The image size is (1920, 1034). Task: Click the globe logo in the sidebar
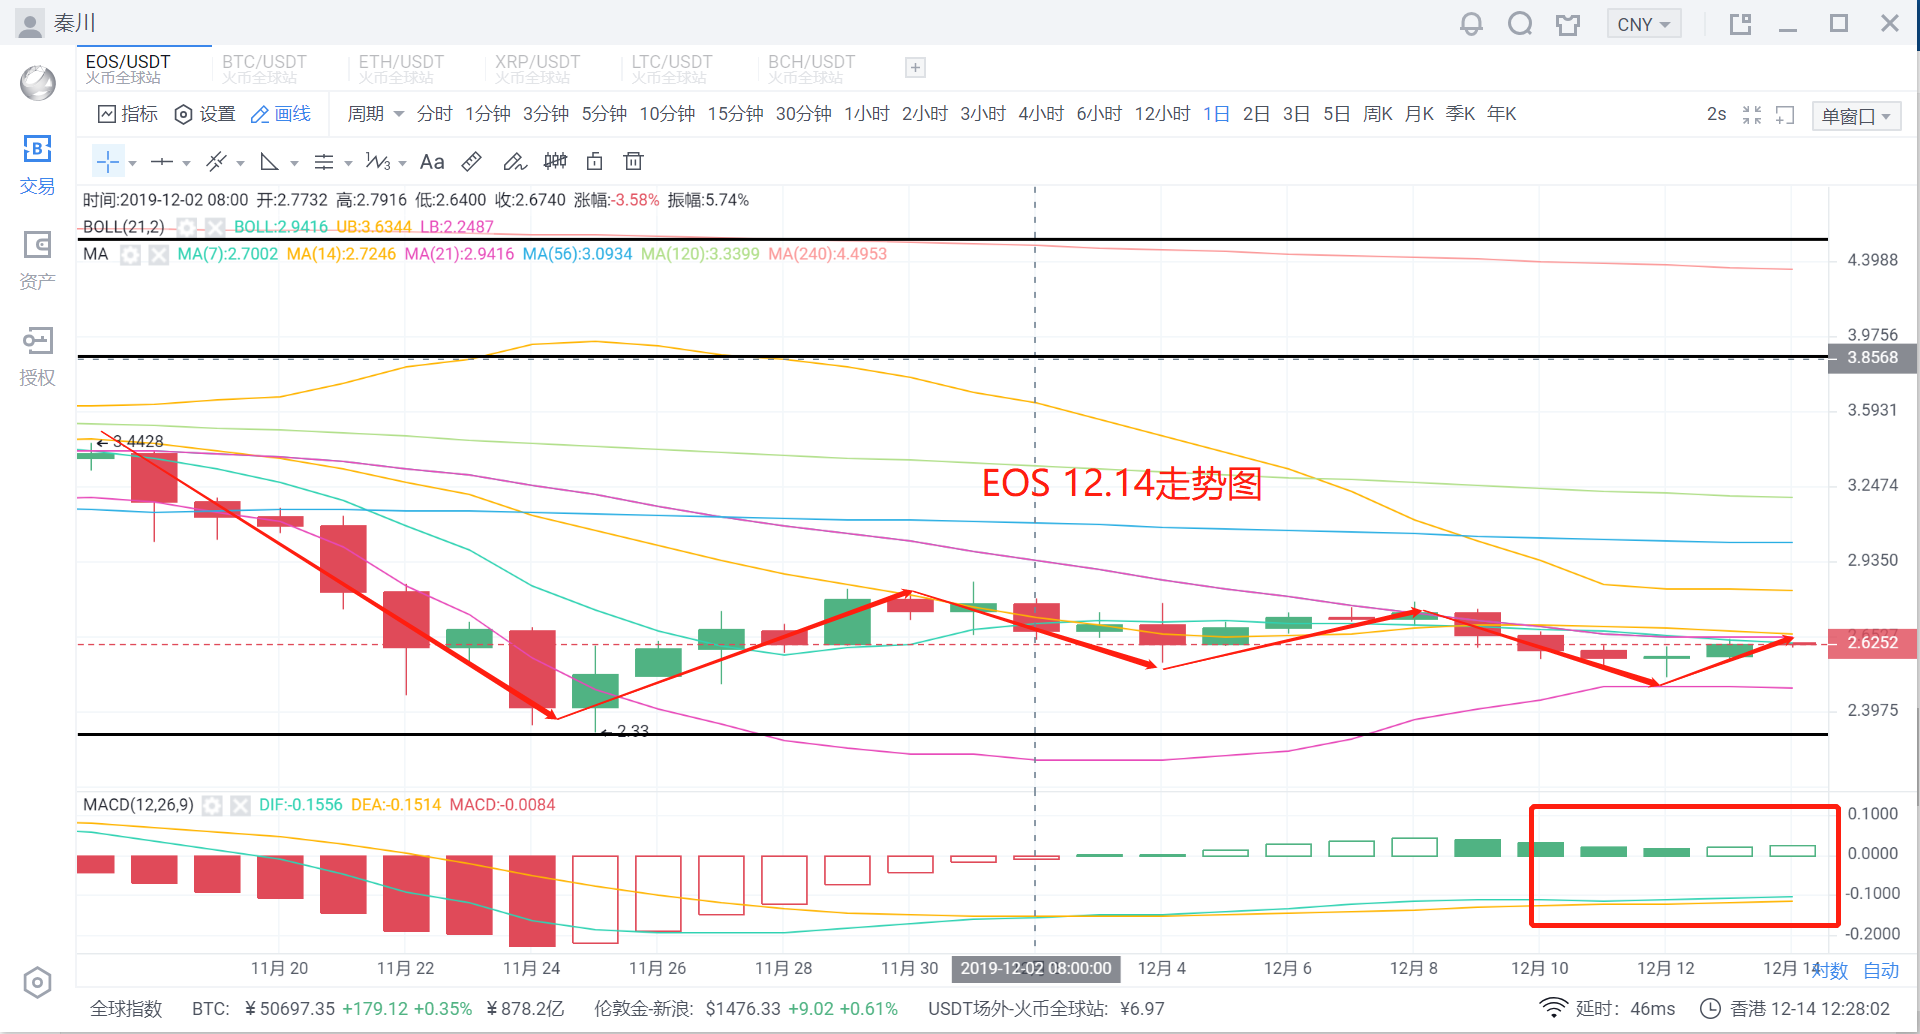point(38,83)
